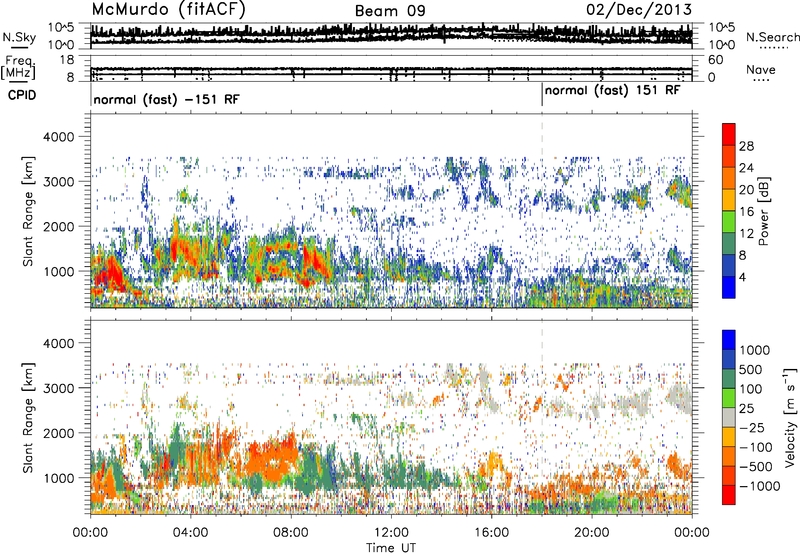The width and height of the screenshot is (800, 554).
Task: Click 'Slant Range [km]' label of velocity panel
Action: pyautogui.click(x=28, y=418)
